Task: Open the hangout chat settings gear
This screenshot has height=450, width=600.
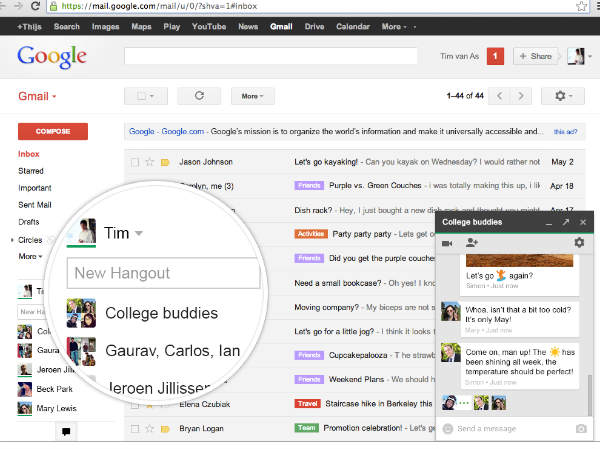Action: click(578, 243)
